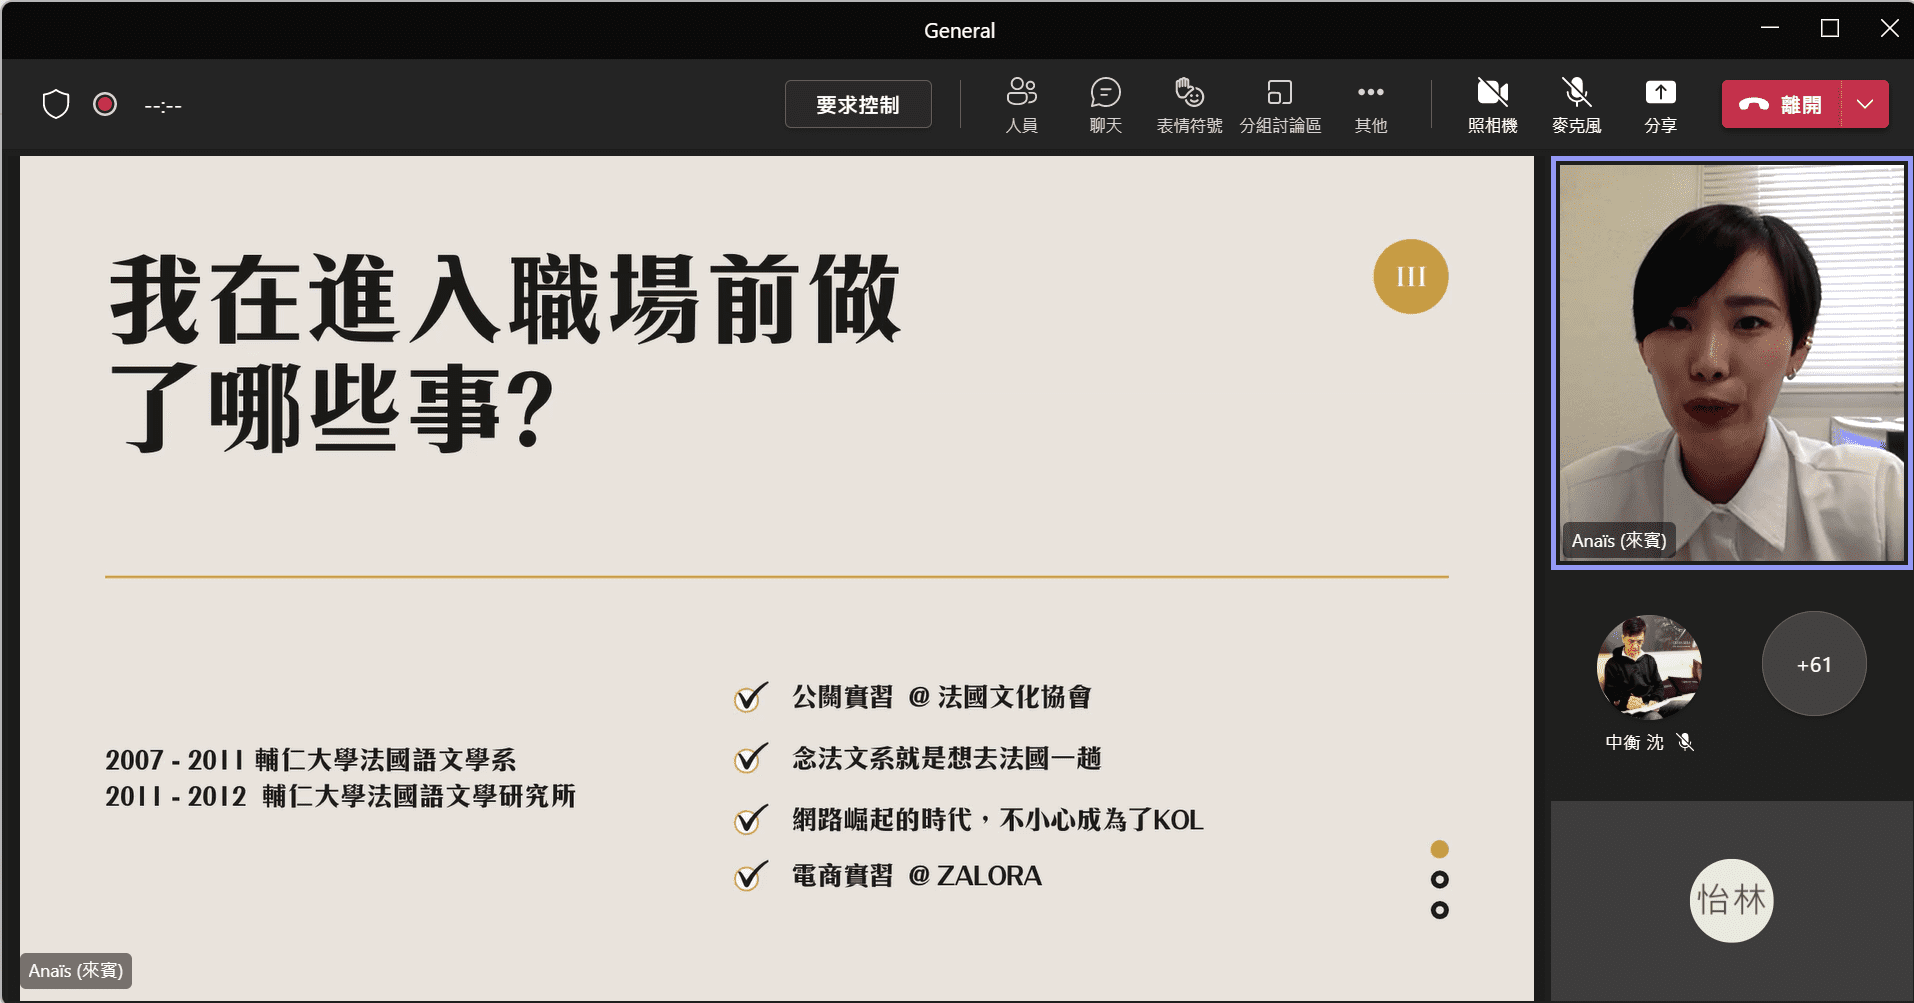Click the gold III section badge
Screen dimensions: 1914x1003
(1410, 277)
